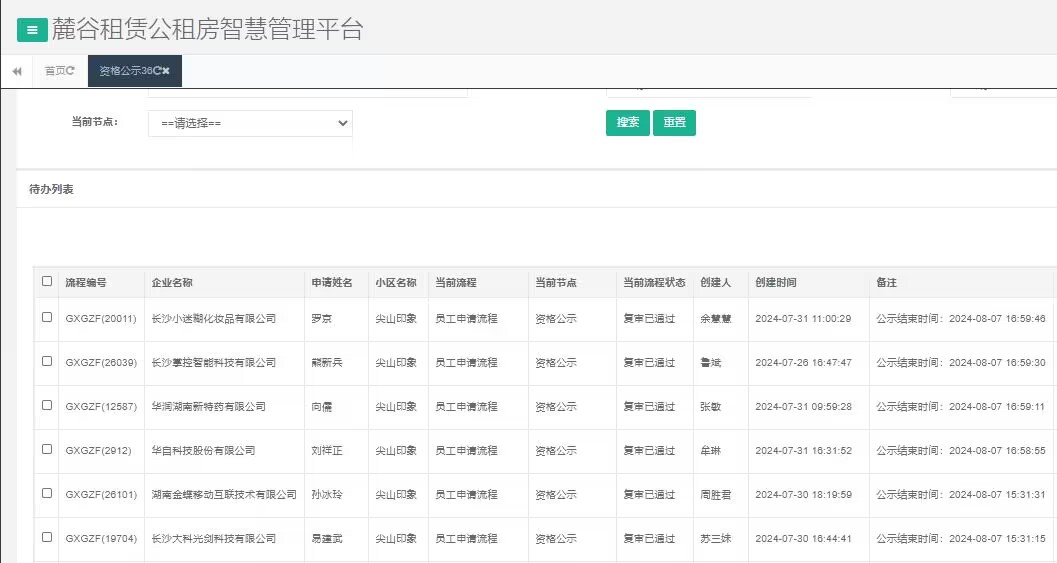Click the double-arrow tab scroll-left icon
Viewport: 1057px width, 563px height.
click(17, 71)
